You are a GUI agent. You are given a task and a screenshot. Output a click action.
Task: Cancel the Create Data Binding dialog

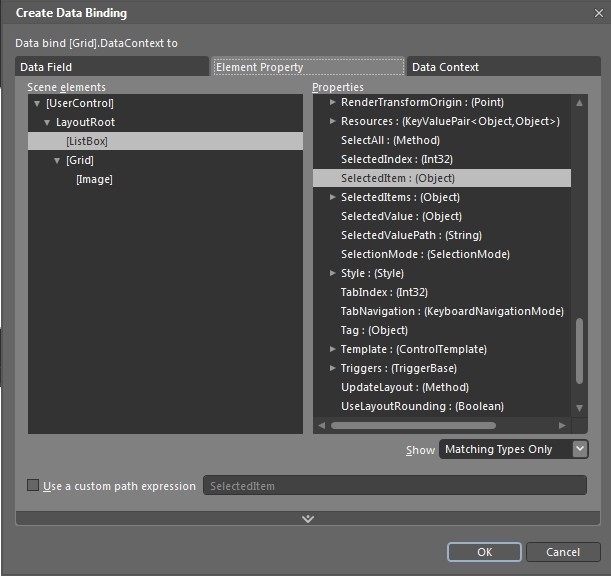point(563,552)
